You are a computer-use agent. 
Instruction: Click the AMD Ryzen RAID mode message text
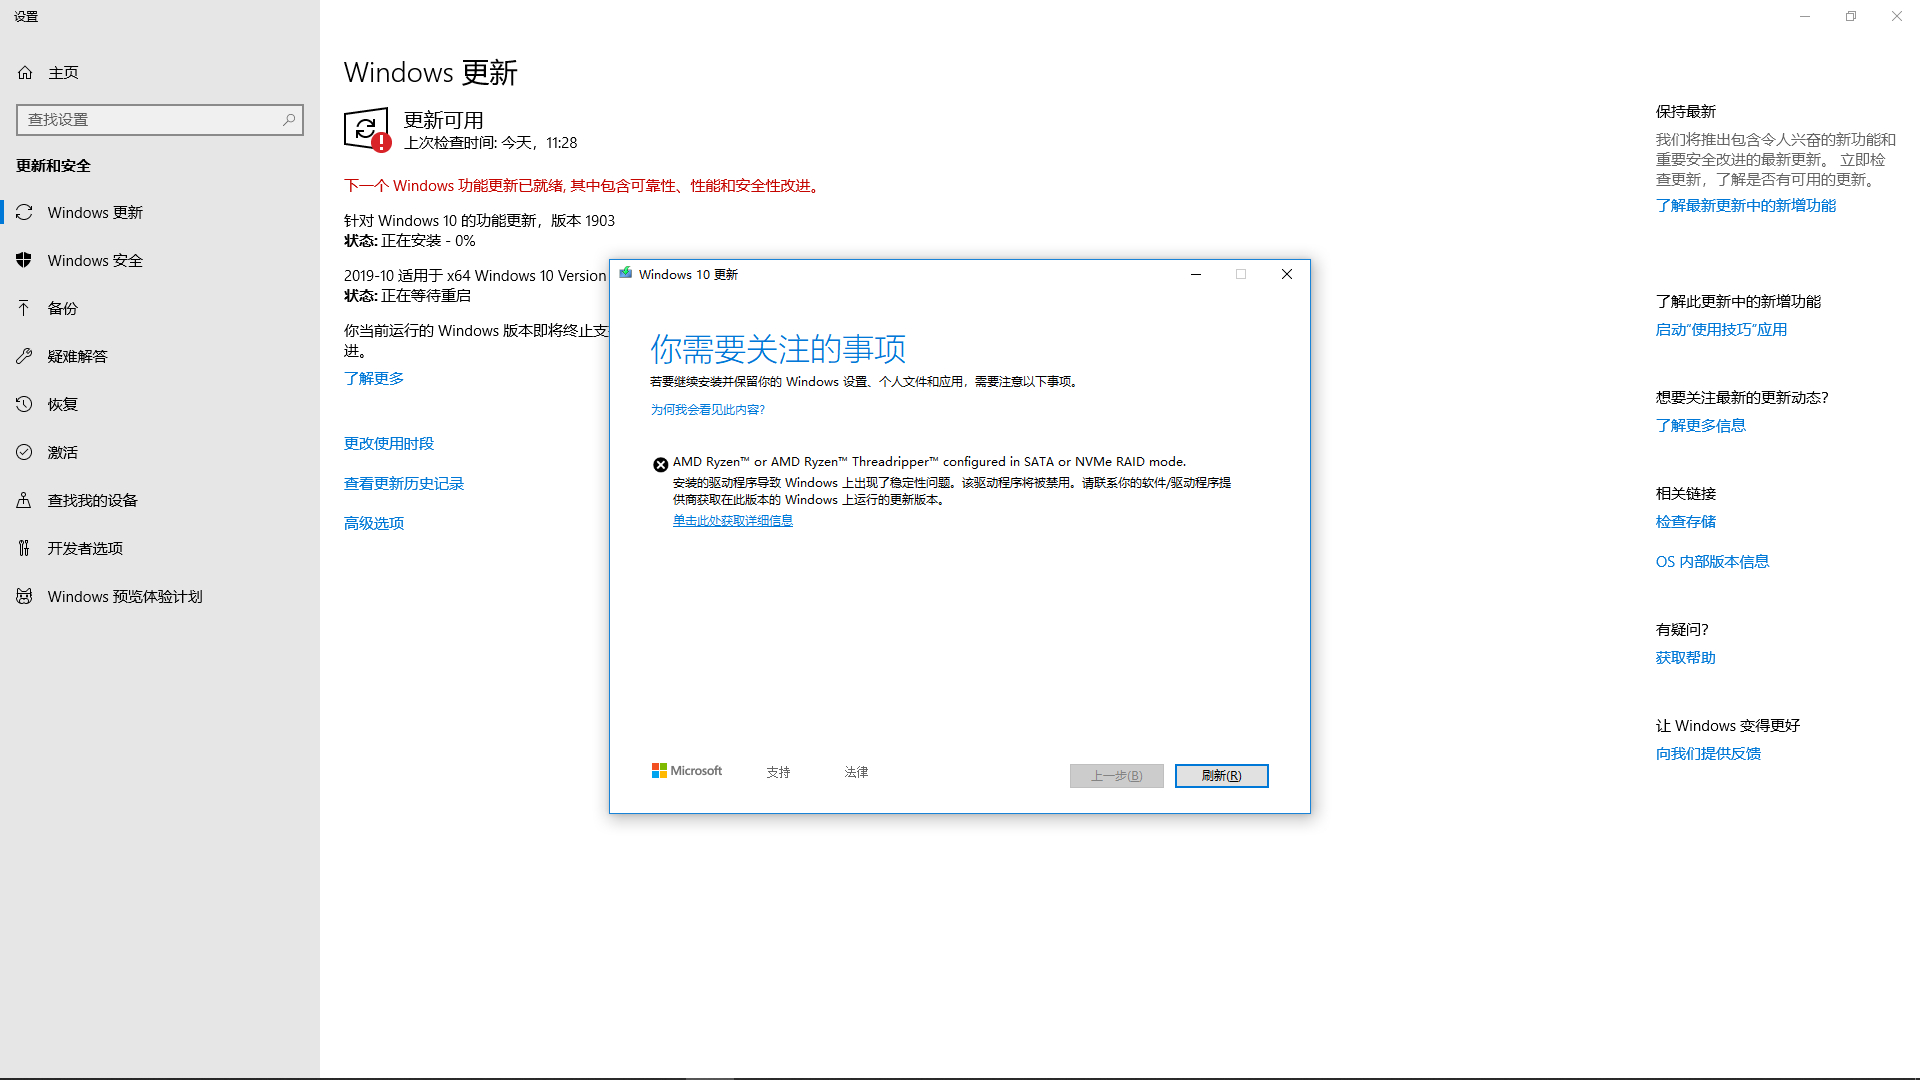tap(930, 462)
